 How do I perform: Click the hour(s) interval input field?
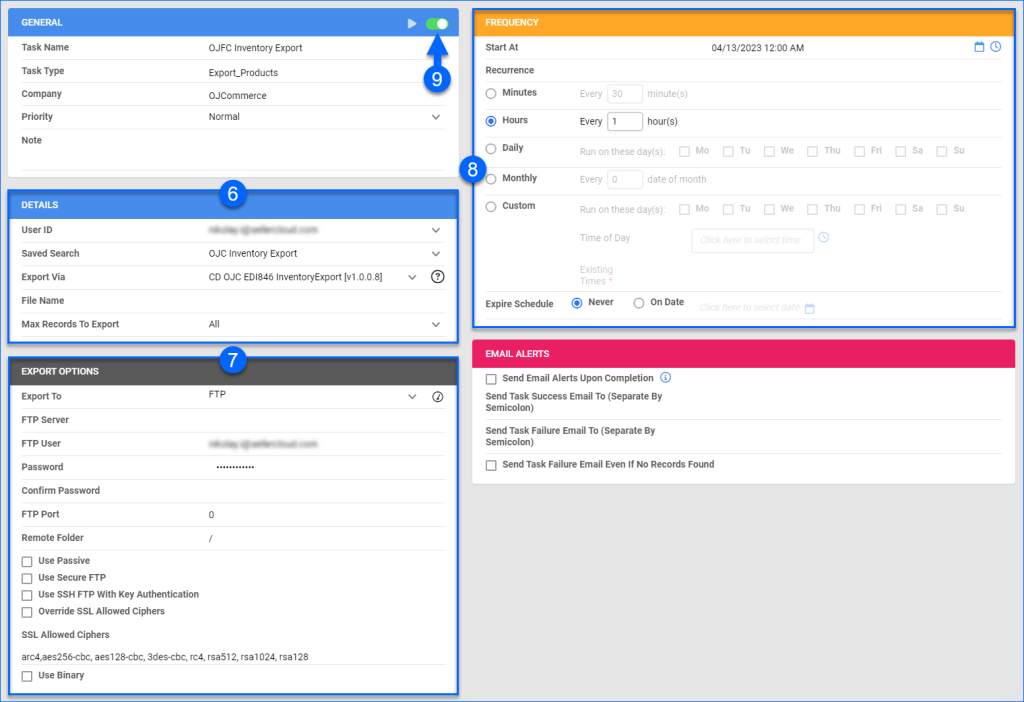pos(623,121)
